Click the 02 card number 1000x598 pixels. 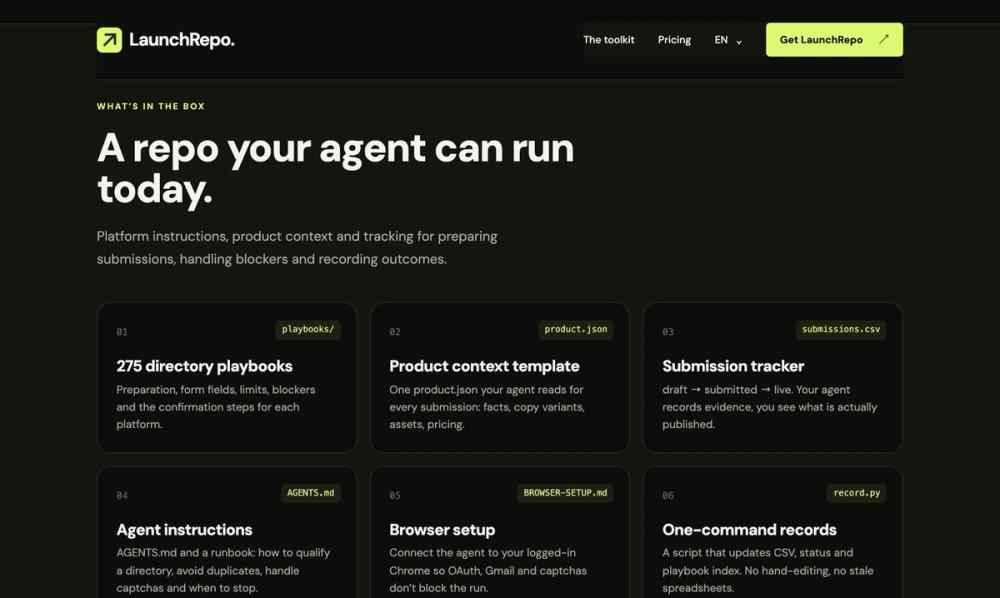[x=395, y=332]
